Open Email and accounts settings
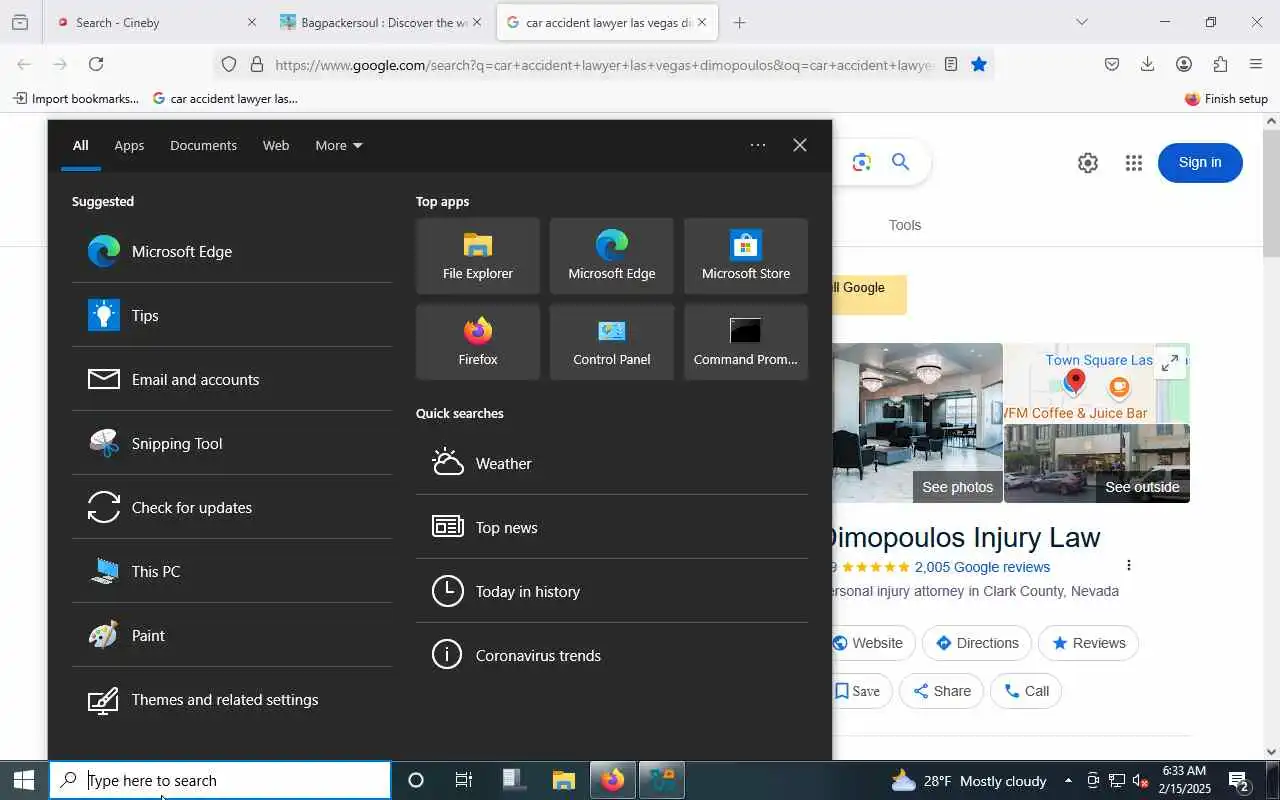1280x800 pixels. point(232,379)
